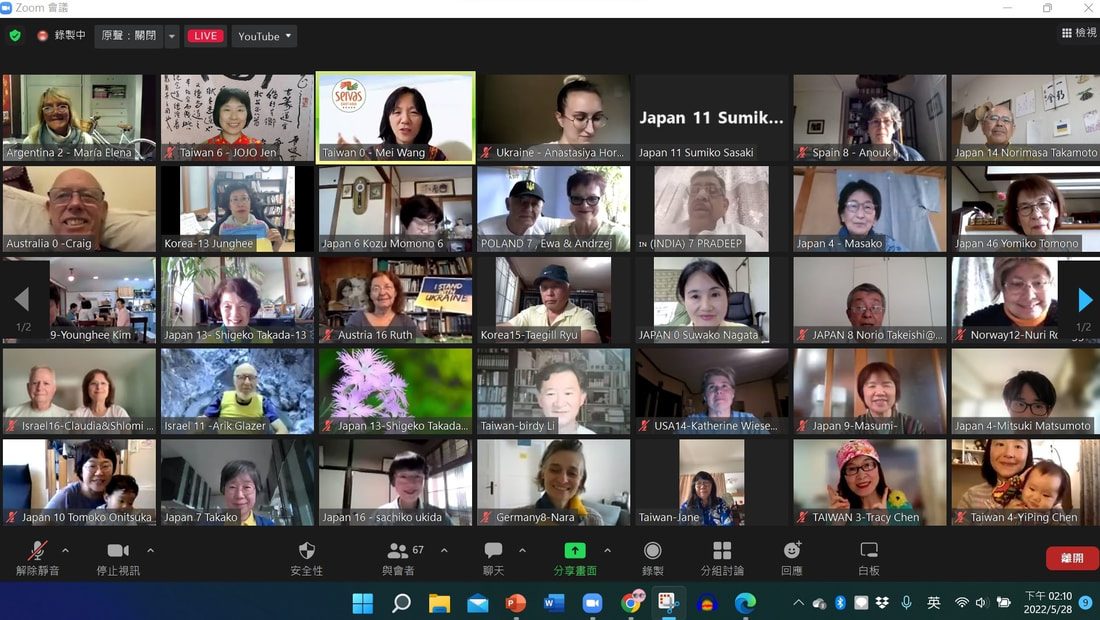Expand the share options arrow beside 分享畫面
Screen dimensions: 1100x620
click(608, 551)
